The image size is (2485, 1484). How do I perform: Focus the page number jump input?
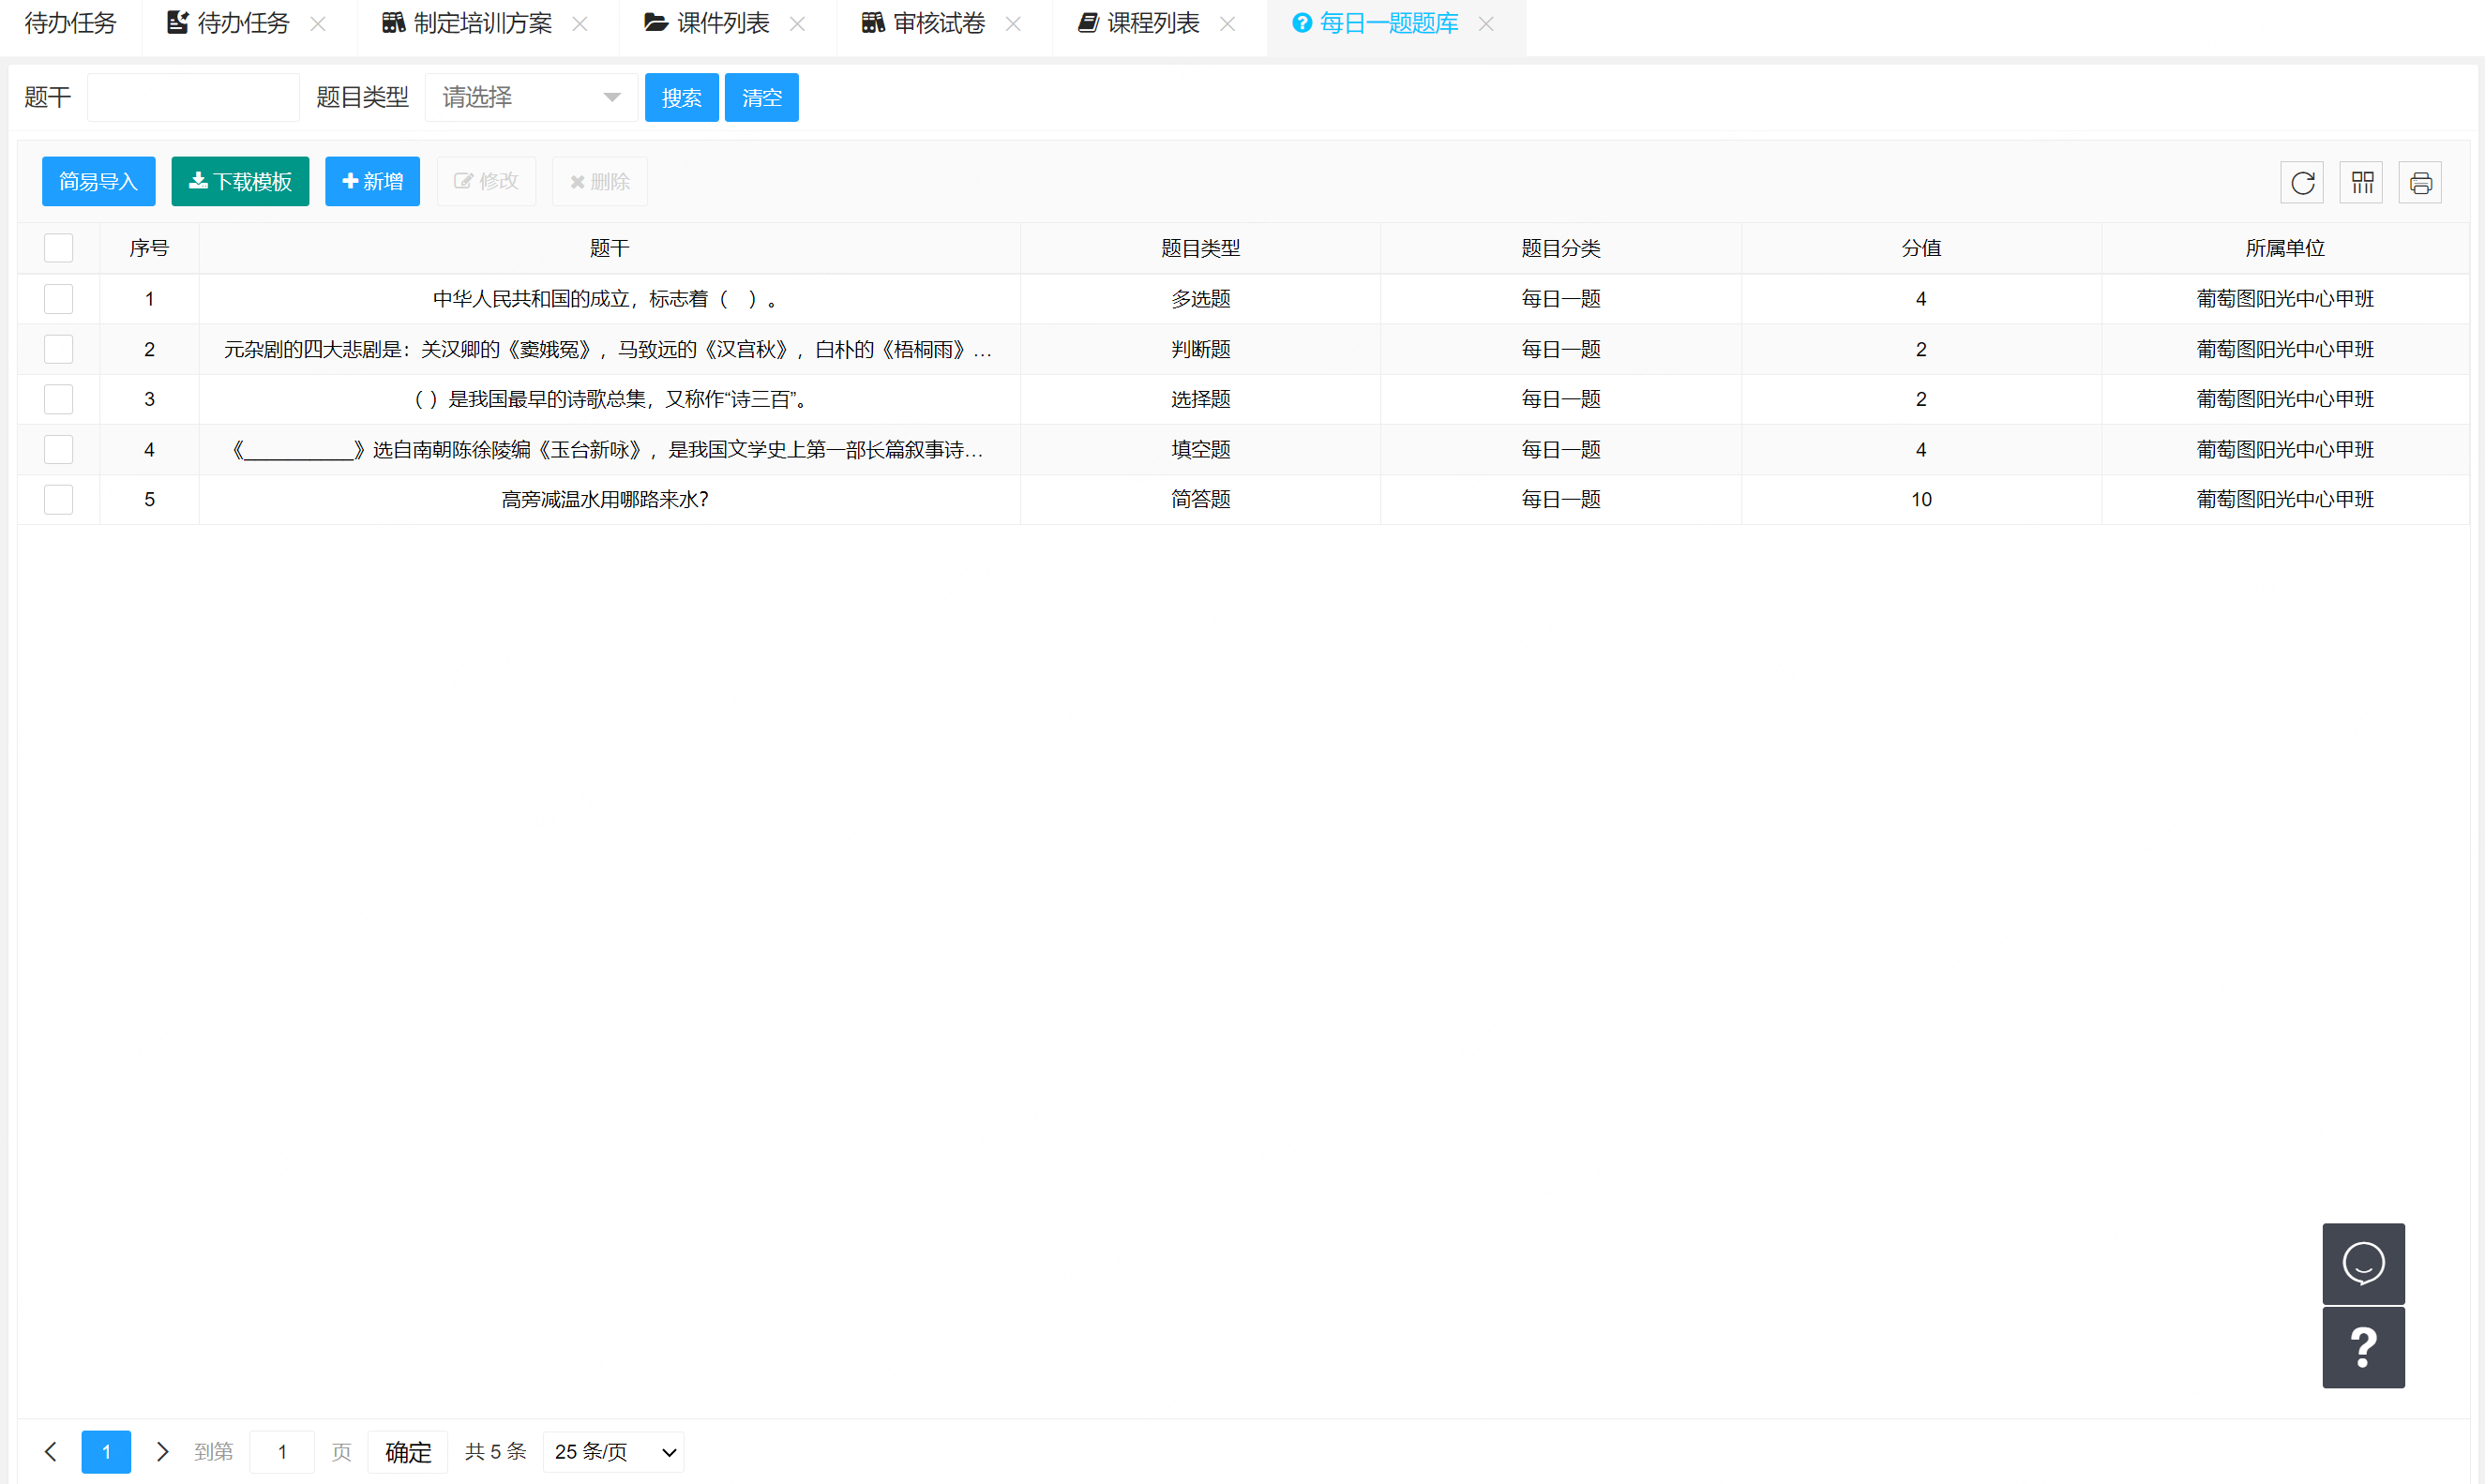[282, 1451]
